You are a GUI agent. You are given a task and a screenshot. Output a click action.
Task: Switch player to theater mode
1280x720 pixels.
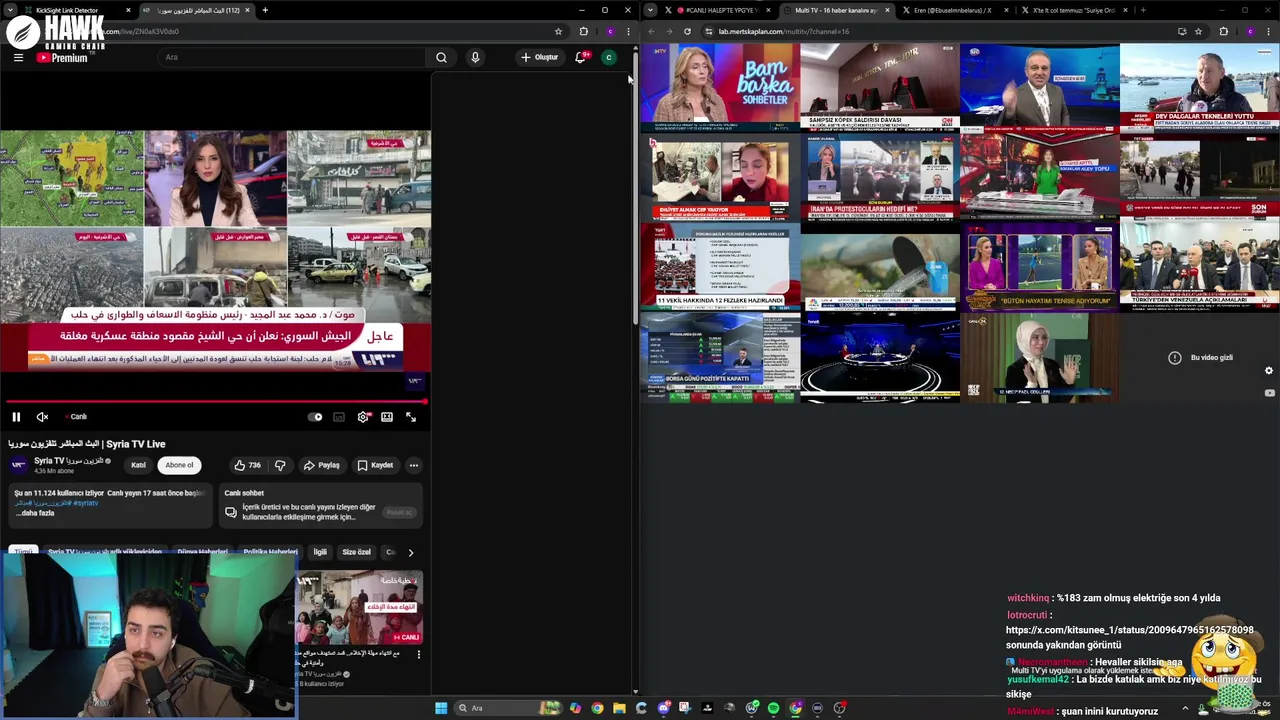click(387, 417)
